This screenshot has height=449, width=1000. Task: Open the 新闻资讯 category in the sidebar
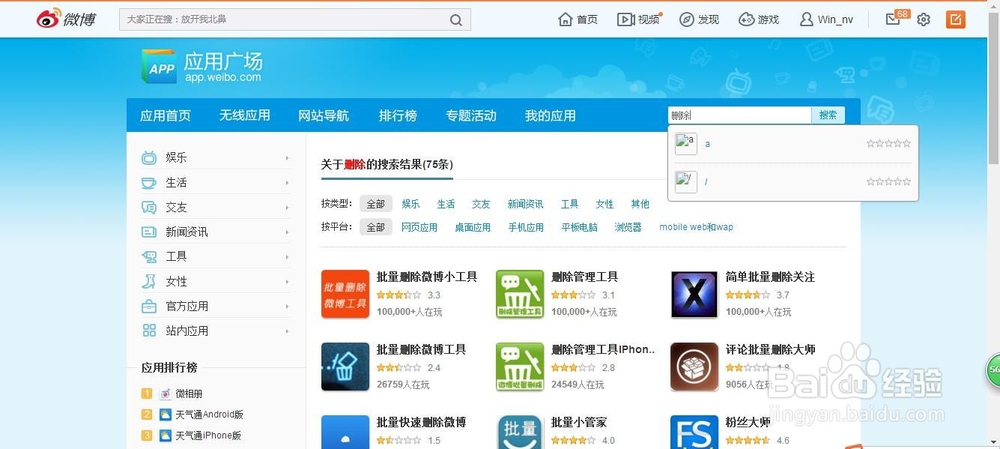[186, 232]
